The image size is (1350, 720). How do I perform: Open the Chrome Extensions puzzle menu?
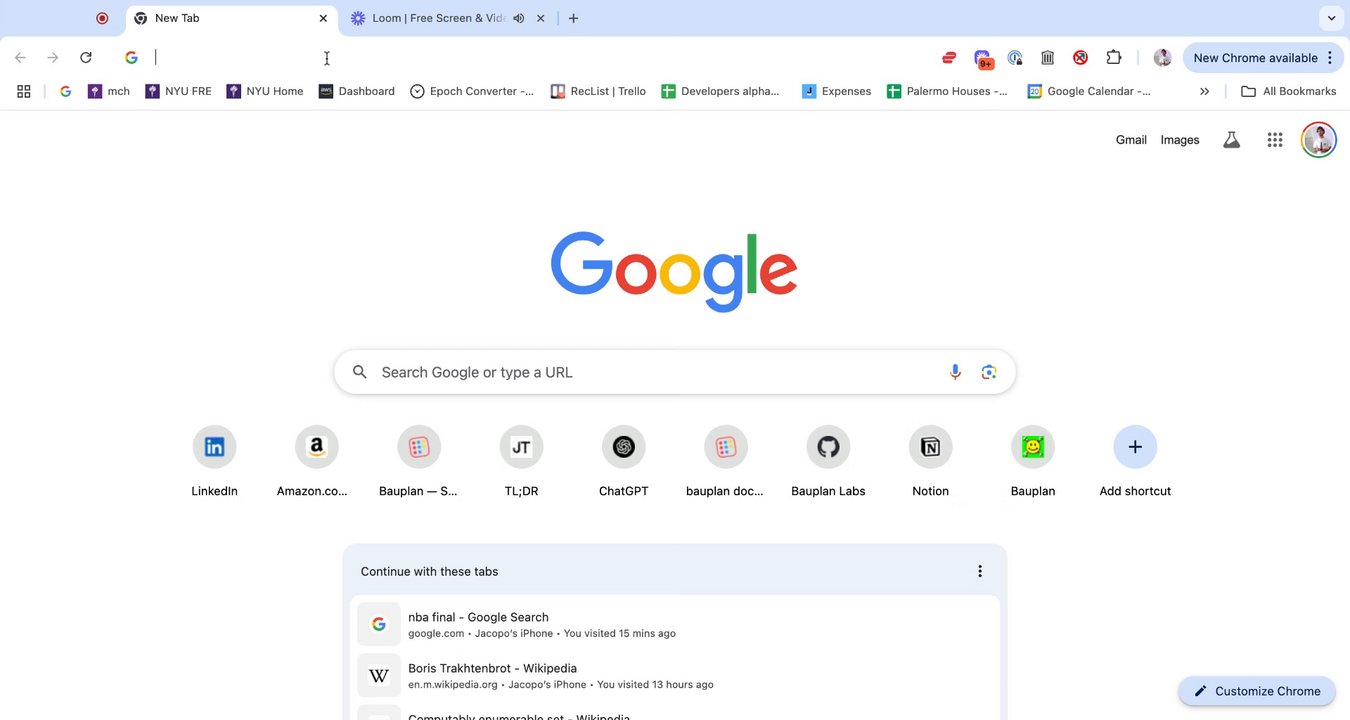[1113, 58]
